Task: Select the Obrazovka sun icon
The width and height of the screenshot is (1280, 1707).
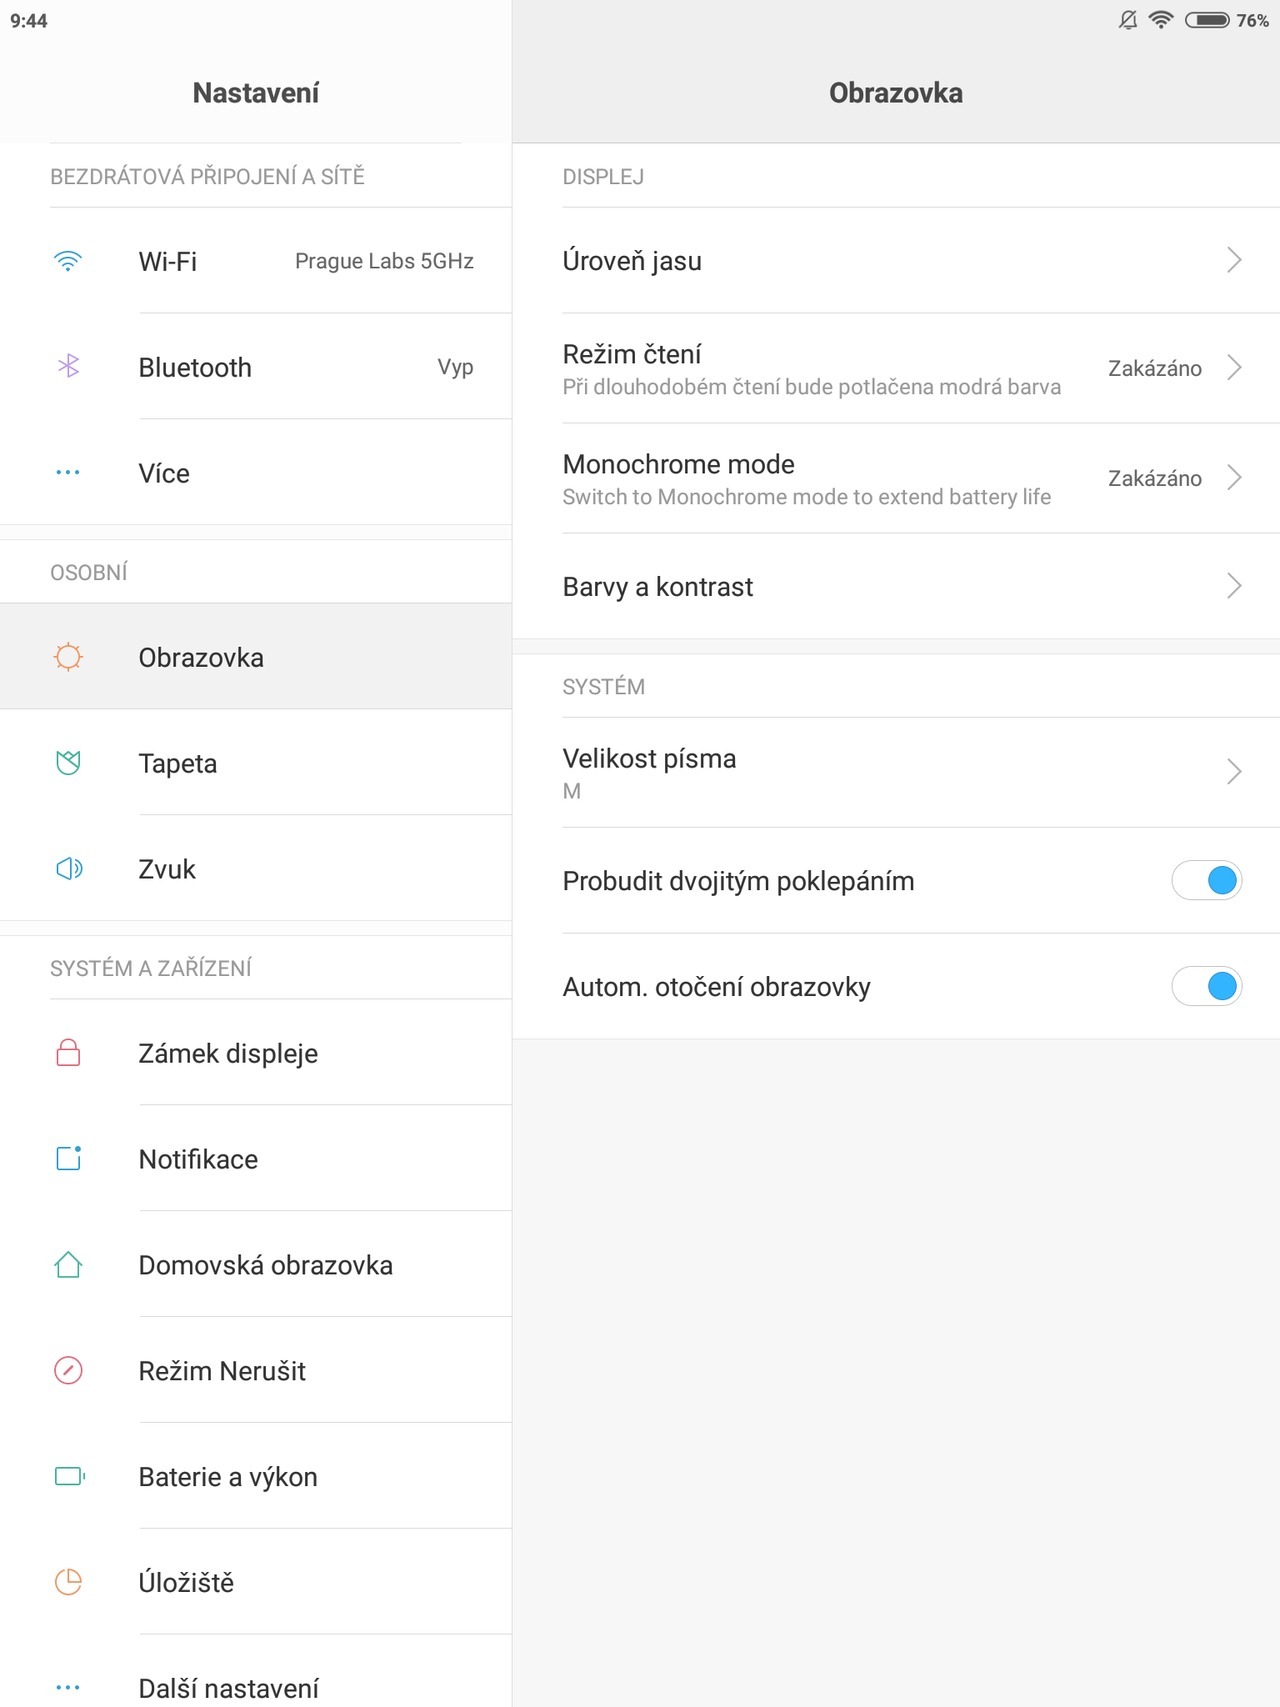Action: coord(67,657)
